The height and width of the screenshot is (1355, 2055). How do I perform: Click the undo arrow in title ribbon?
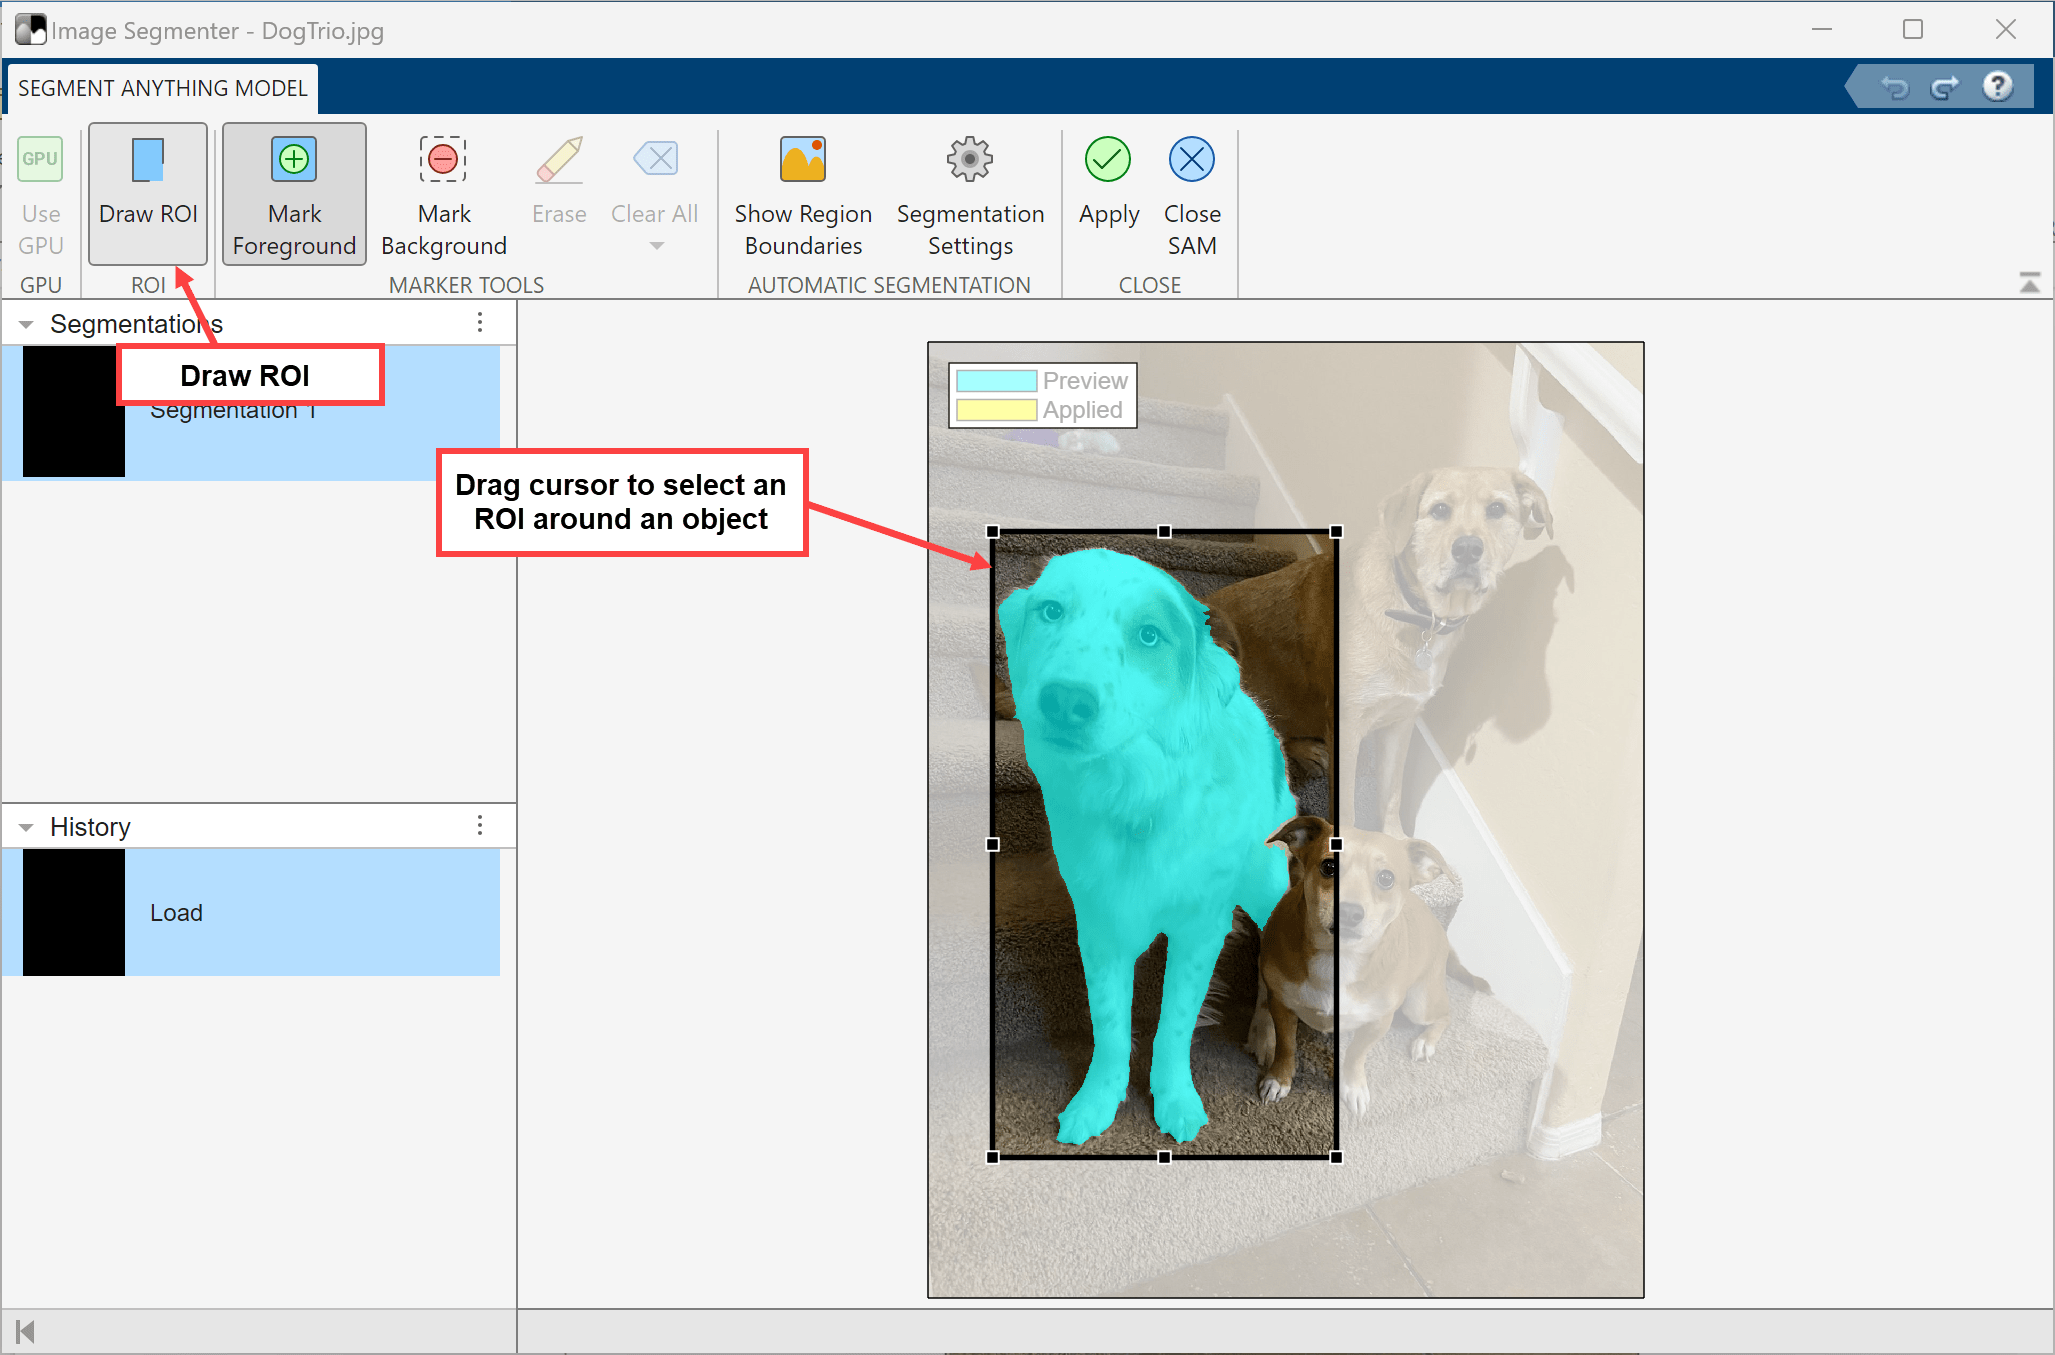point(1894,88)
